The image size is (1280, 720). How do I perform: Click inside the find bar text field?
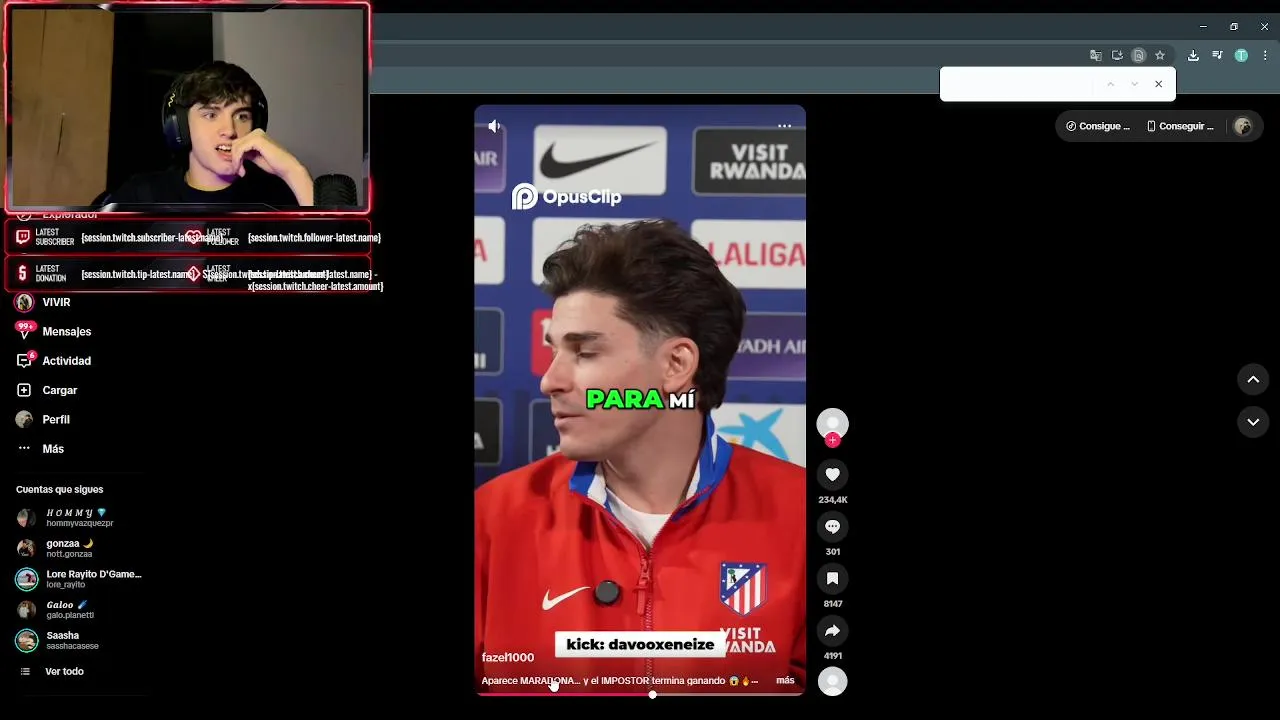tap(1018, 84)
